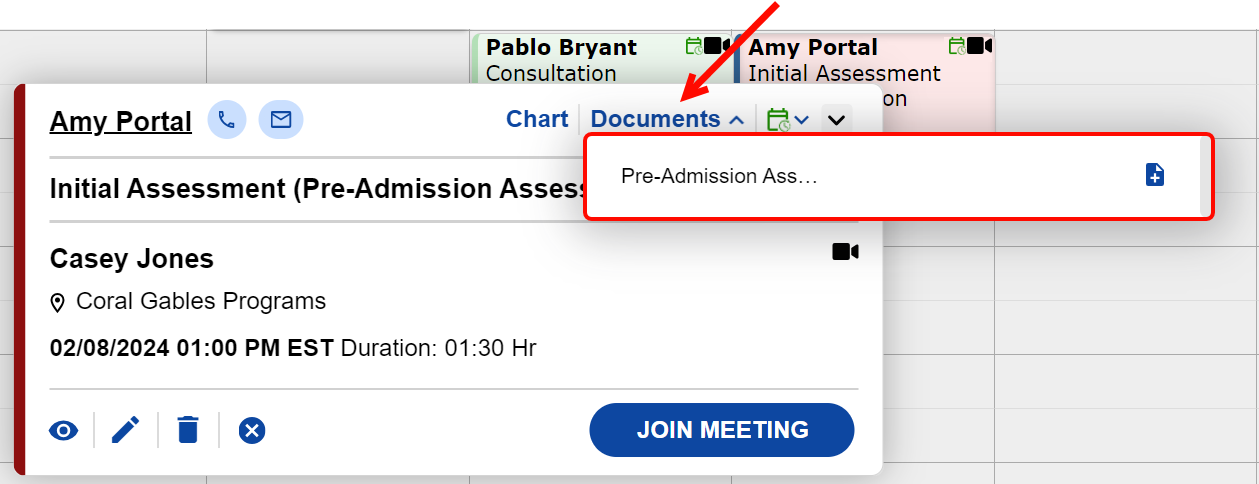This screenshot has width=1259, height=484.
Task: Edit the appointment with the pencil icon
Action: click(125, 431)
